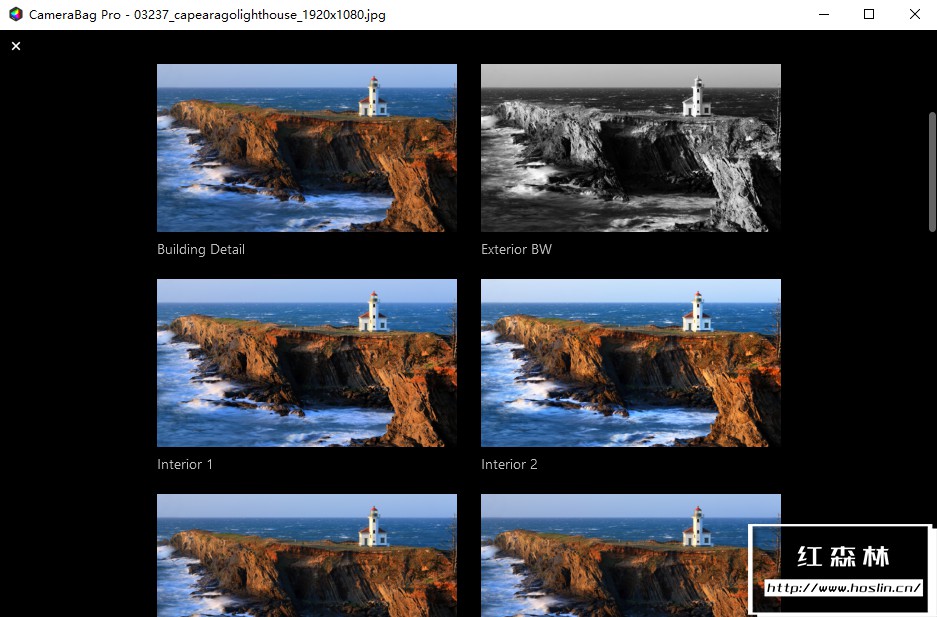The image size is (937, 617).
Task: Maximize the CameraBag Pro window
Action: point(869,14)
